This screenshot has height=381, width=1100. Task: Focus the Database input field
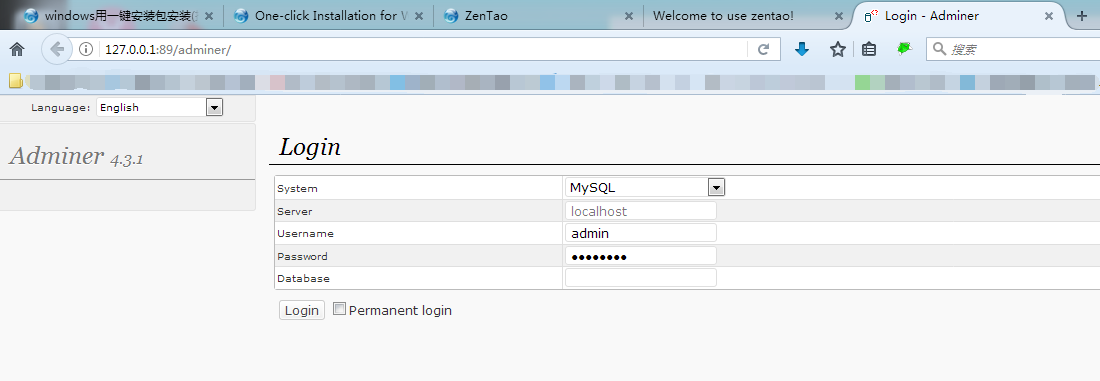tap(640, 278)
